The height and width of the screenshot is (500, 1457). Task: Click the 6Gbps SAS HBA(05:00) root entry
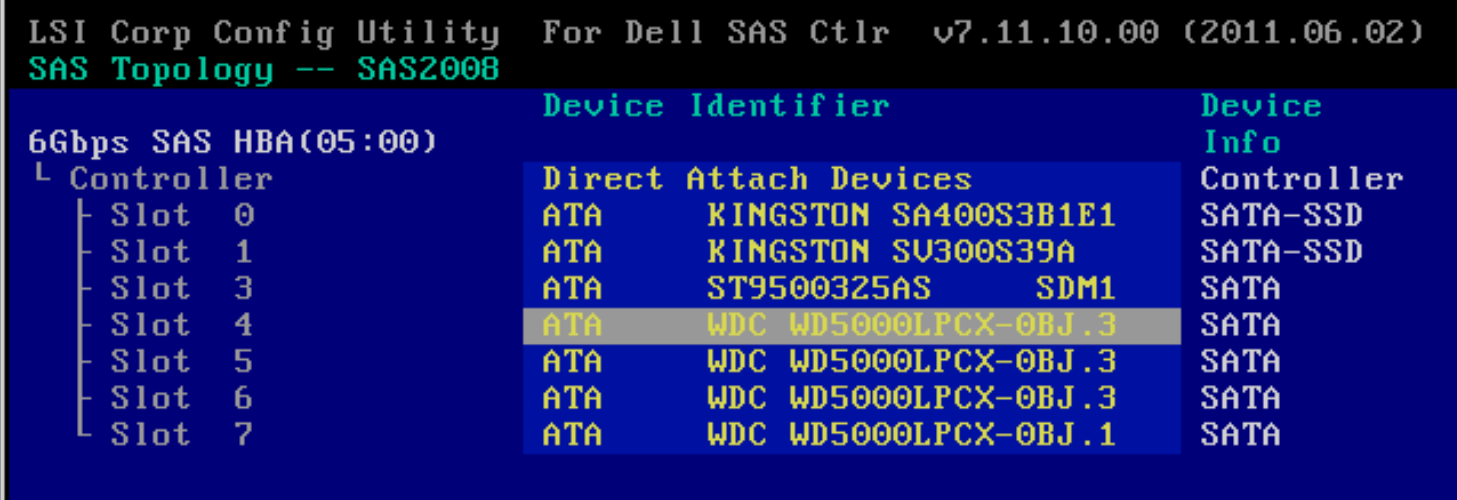point(234,143)
